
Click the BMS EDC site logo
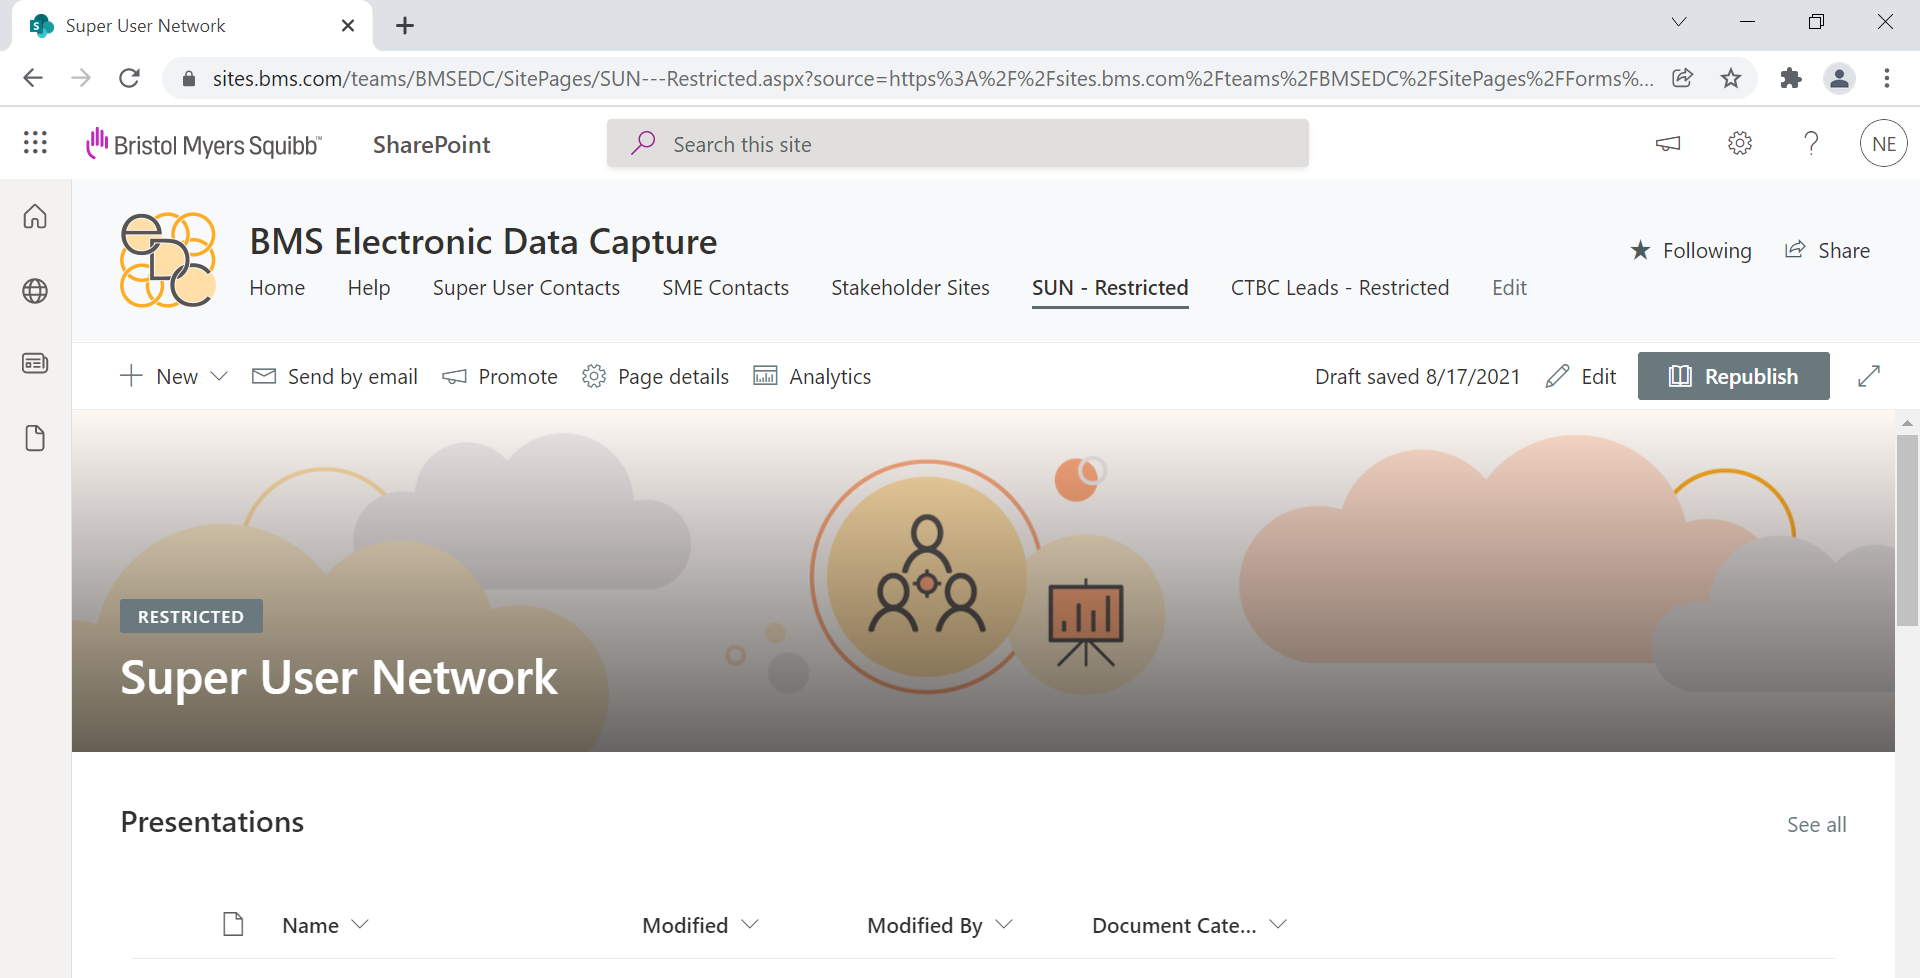click(168, 260)
